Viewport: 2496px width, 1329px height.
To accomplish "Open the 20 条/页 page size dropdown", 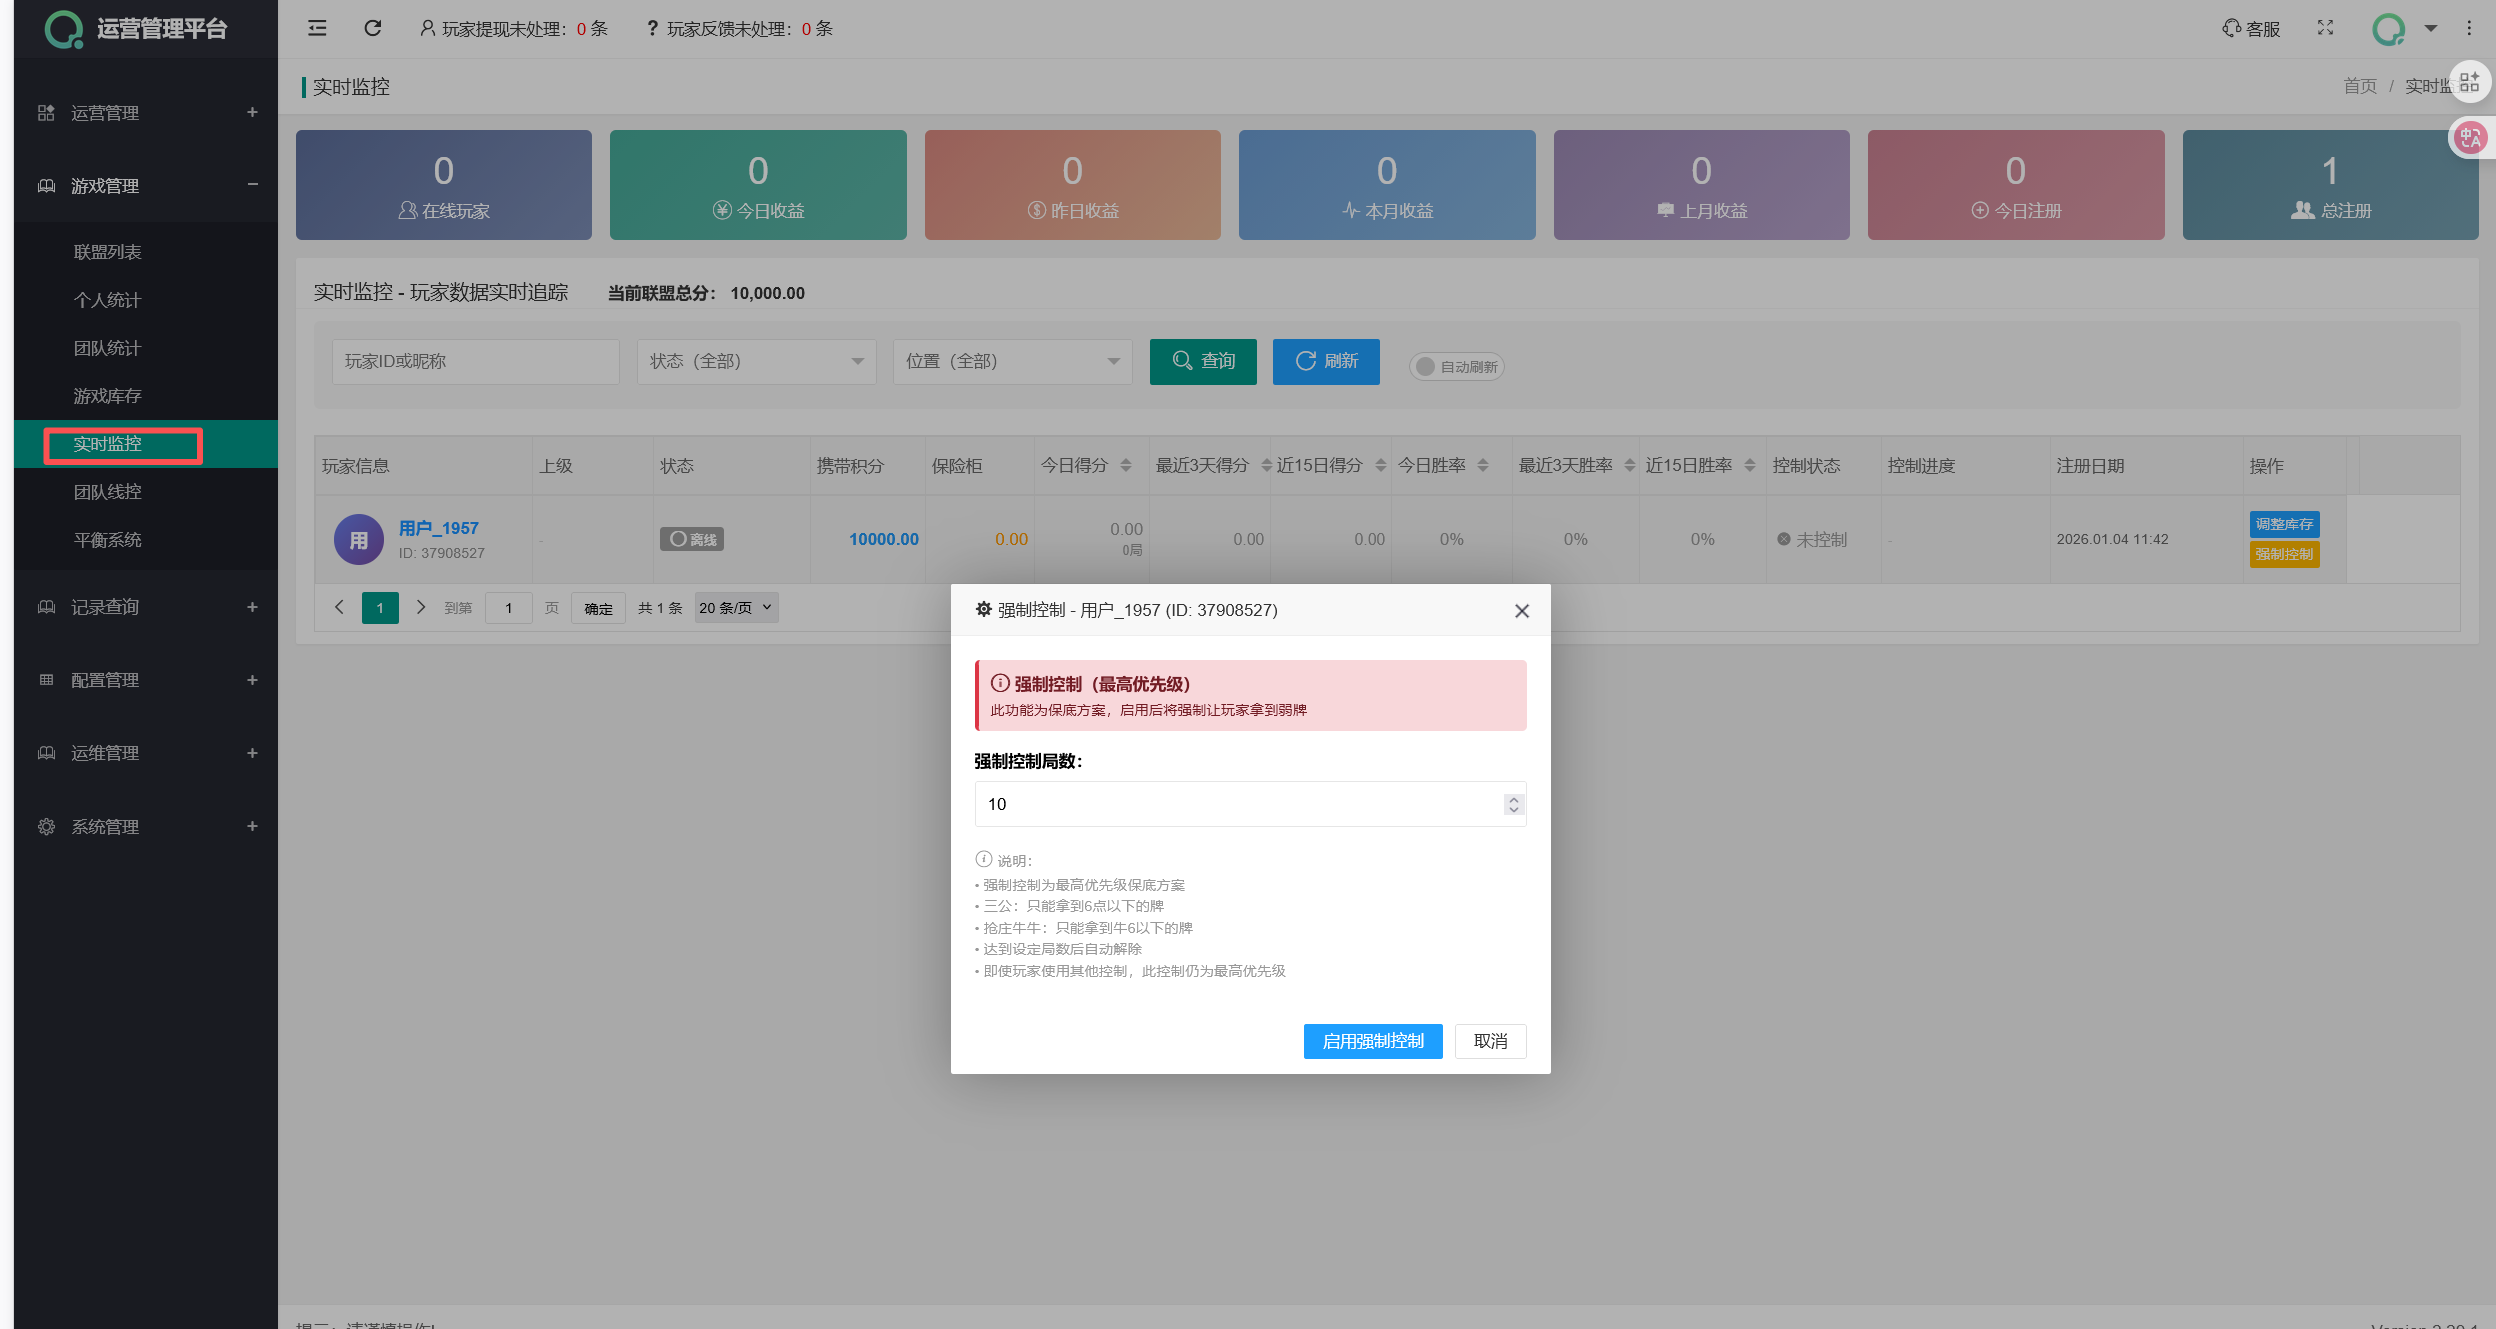I will [736, 608].
